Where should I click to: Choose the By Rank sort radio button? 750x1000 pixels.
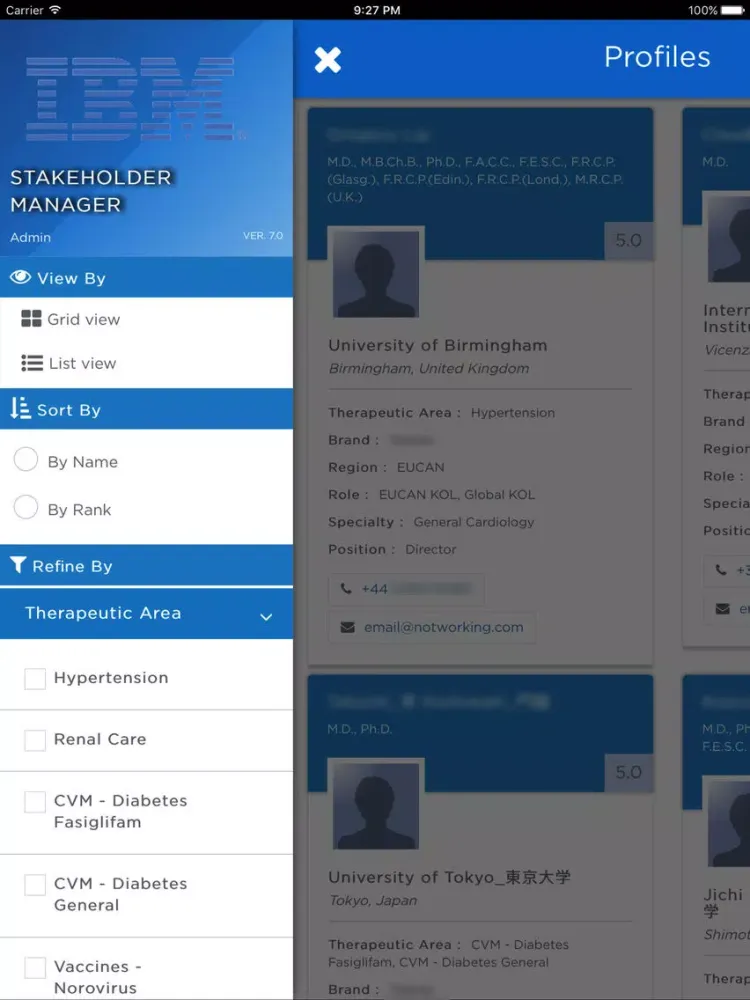coord(26,508)
